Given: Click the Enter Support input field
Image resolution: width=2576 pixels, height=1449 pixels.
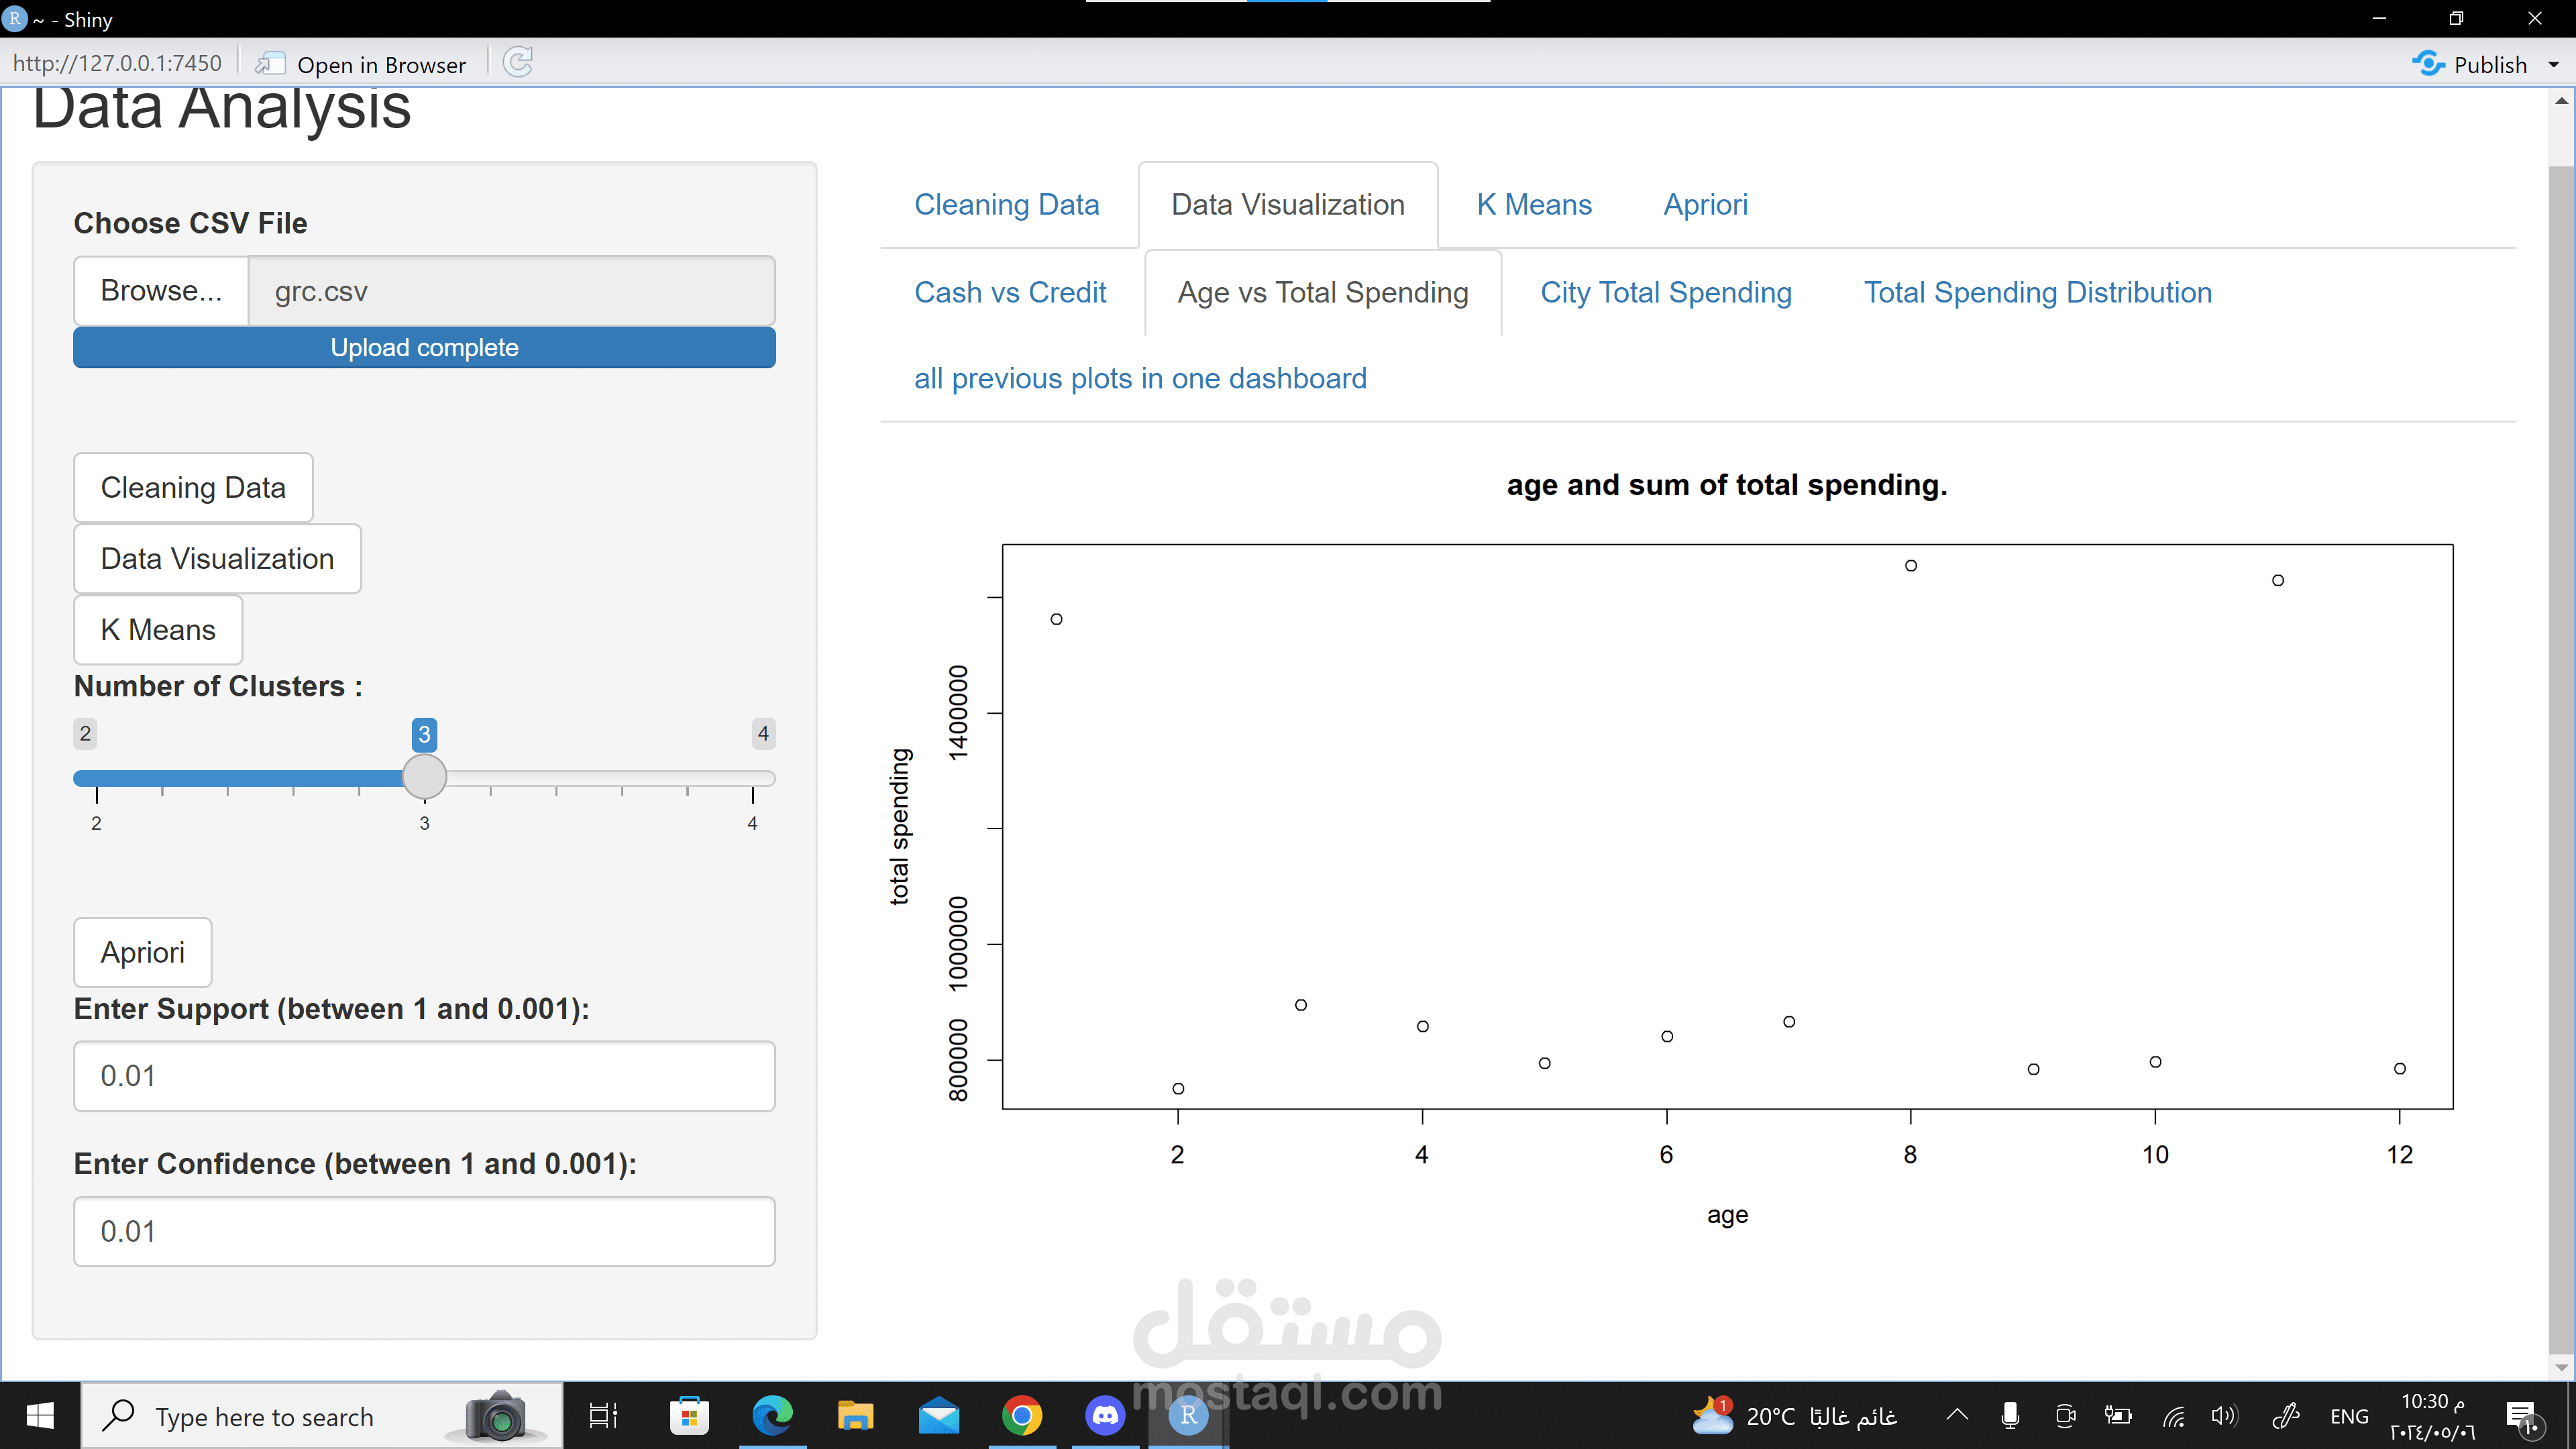Looking at the screenshot, I should click(x=424, y=1076).
